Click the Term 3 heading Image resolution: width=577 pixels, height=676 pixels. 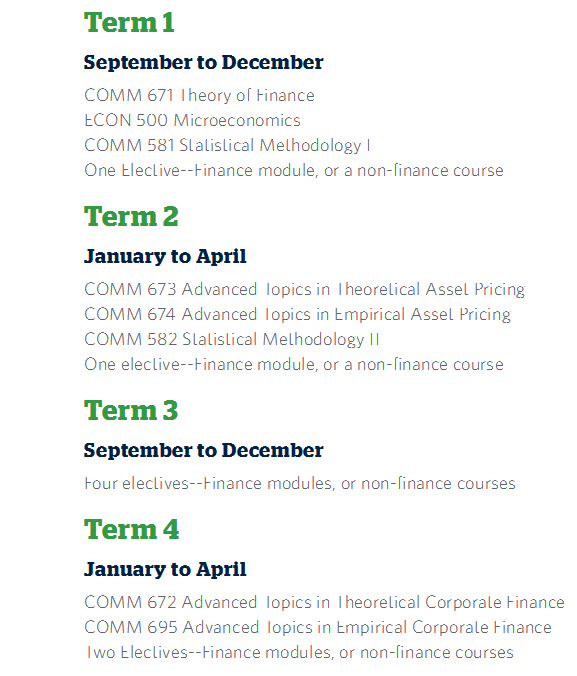pyautogui.click(x=131, y=410)
